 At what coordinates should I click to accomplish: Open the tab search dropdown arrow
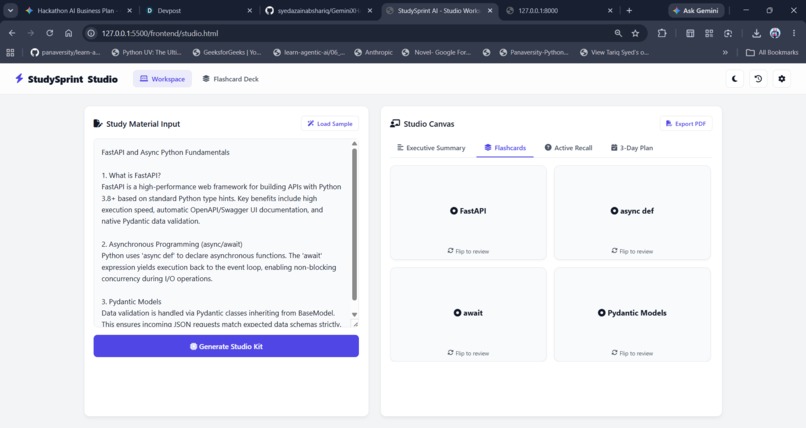[10, 10]
